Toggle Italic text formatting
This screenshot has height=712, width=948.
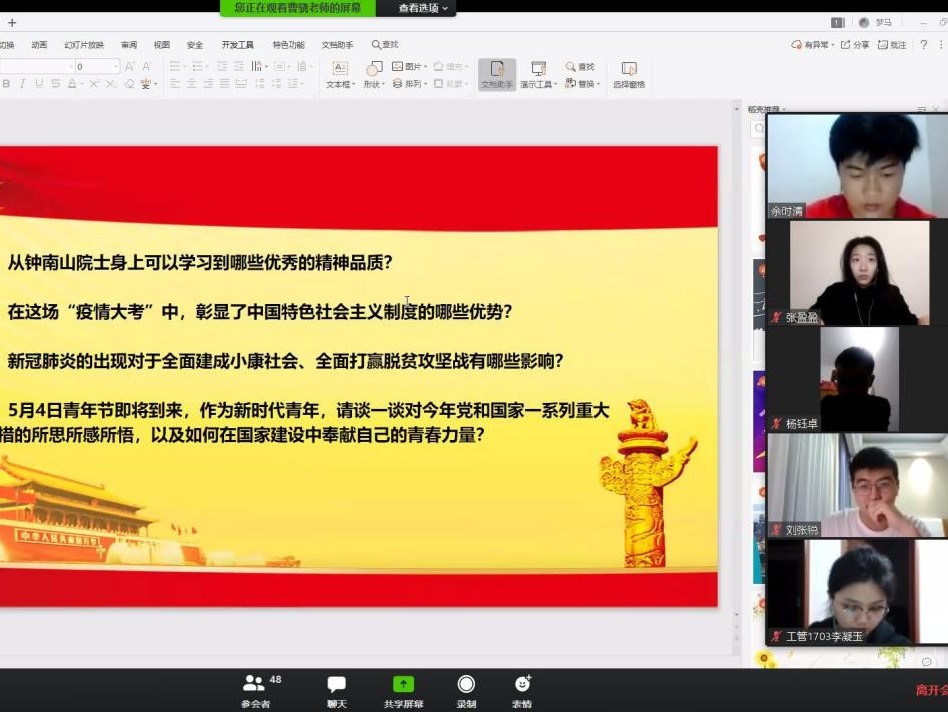tap(23, 84)
